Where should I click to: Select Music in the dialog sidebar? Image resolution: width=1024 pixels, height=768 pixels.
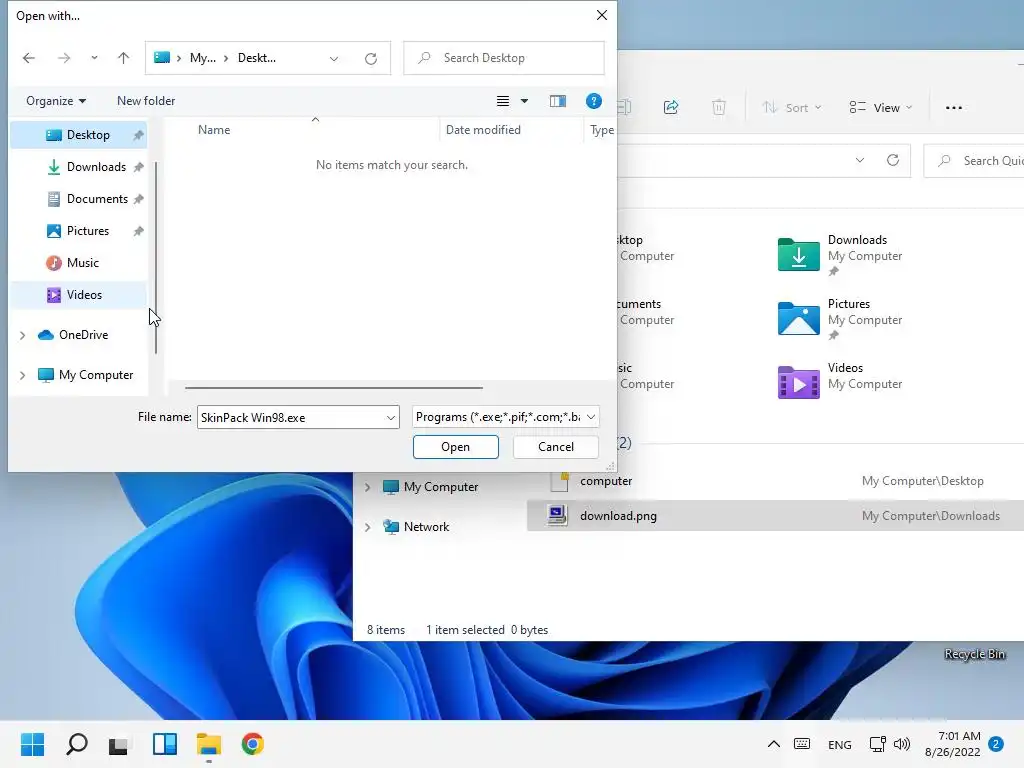(x=78, y=263)
